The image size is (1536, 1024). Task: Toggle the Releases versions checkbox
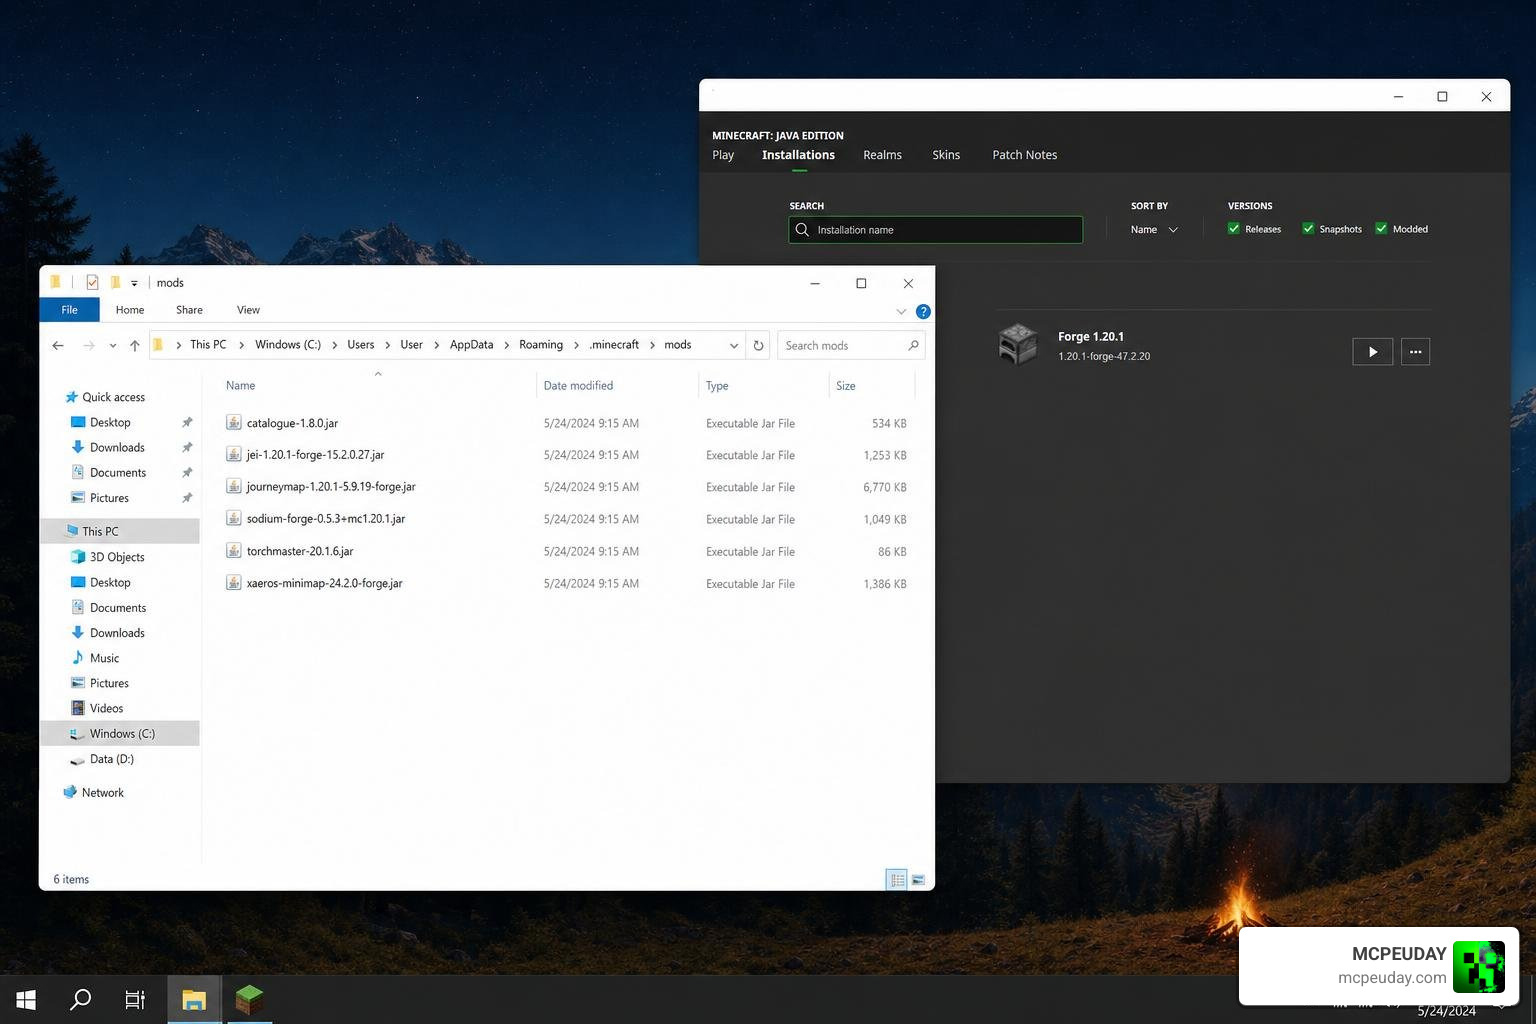tap(1234, 229)
